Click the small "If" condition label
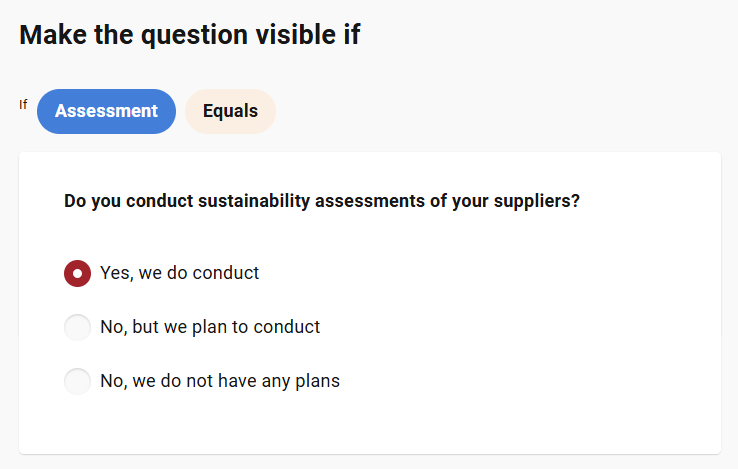The width and height of the screenshot is (738, 469). click(23, 104)
